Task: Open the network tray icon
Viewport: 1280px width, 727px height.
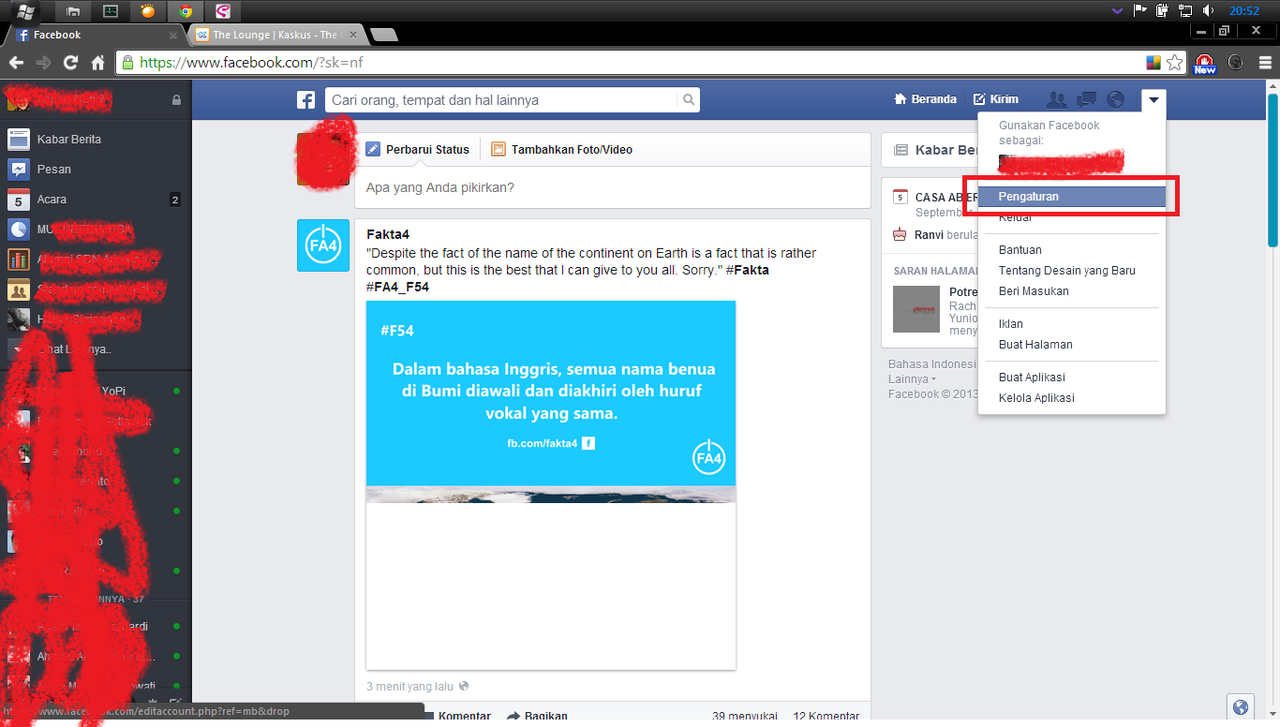Action: (x=1185, y=10)
